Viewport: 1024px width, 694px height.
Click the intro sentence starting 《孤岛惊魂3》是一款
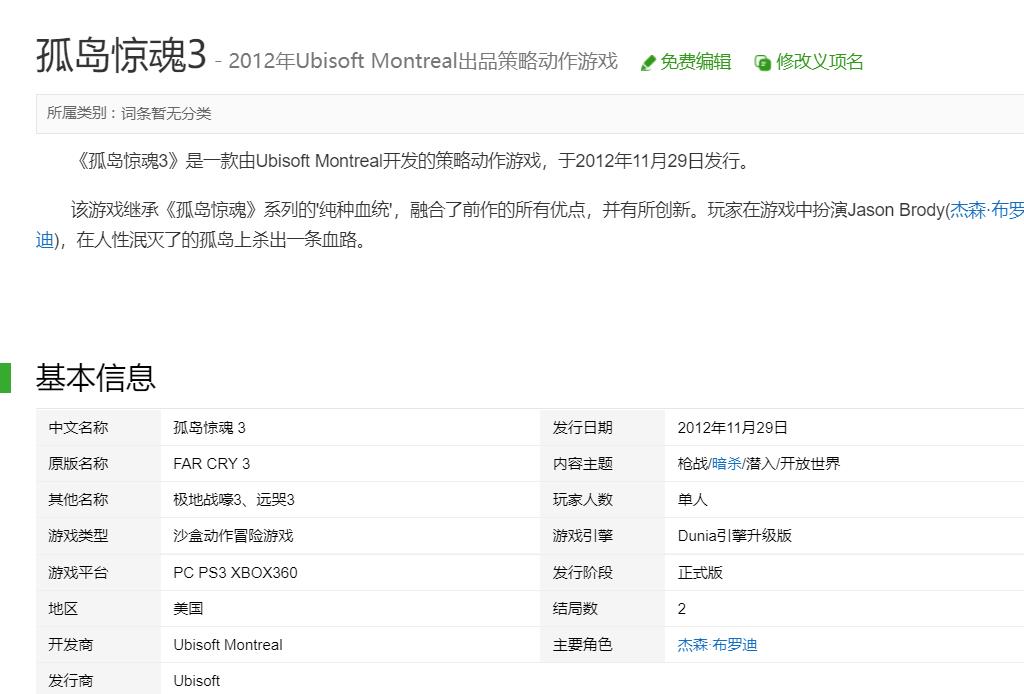point(412,161)
